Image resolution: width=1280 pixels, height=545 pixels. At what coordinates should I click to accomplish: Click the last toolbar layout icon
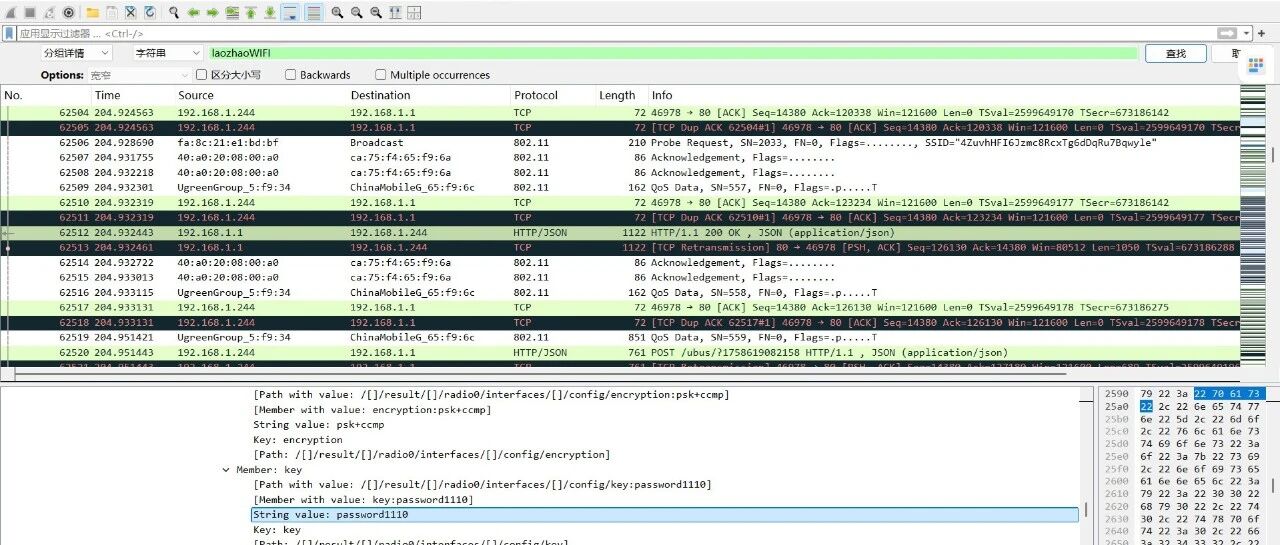click(414, 13)
